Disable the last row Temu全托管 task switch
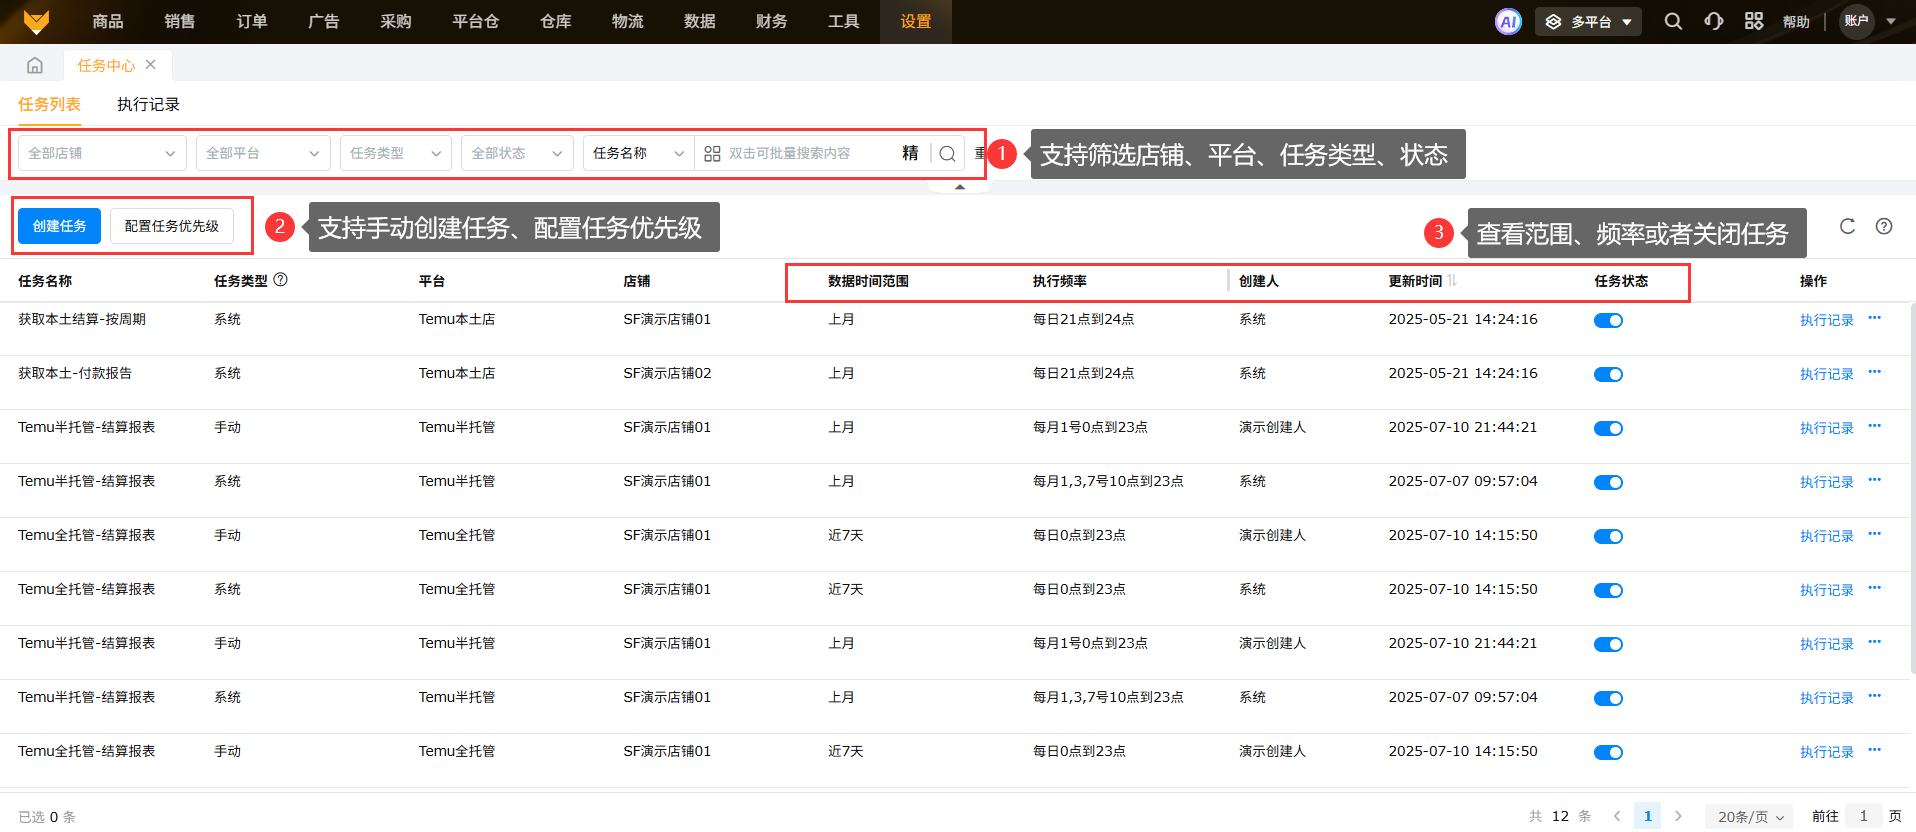This screenshot has height=832, width=1916. (x=1608, y=753)
